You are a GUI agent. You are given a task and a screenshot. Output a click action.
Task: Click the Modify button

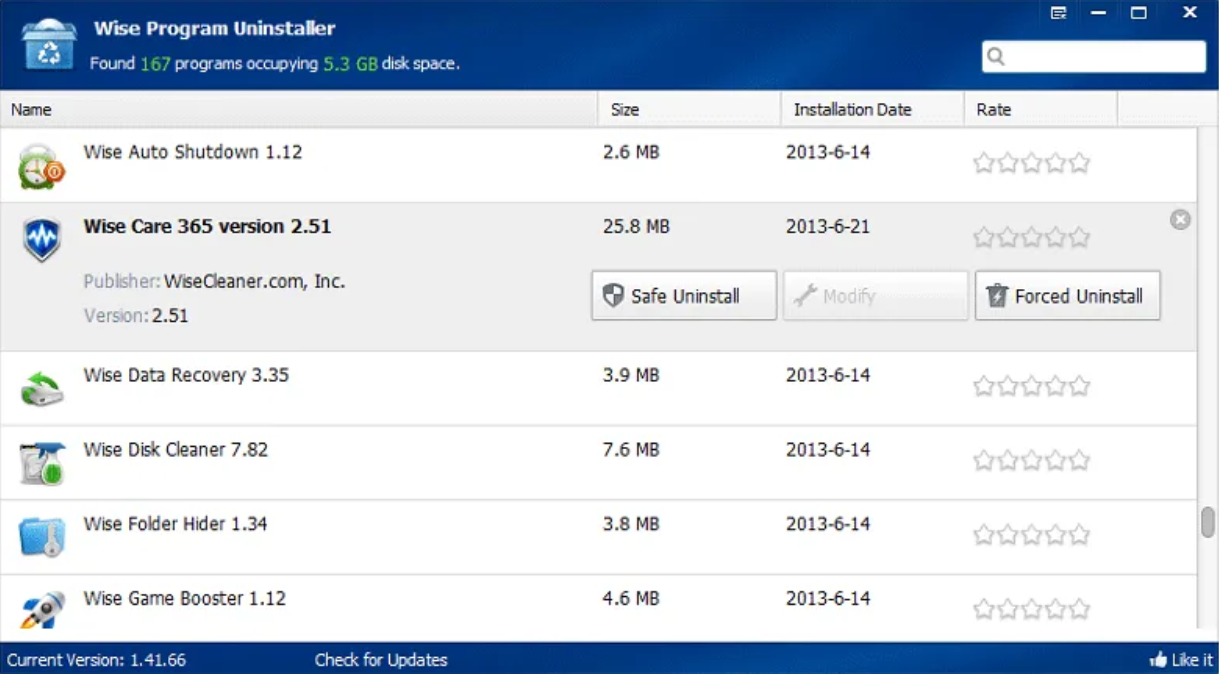pyautogui.click(x=875, y=295)
